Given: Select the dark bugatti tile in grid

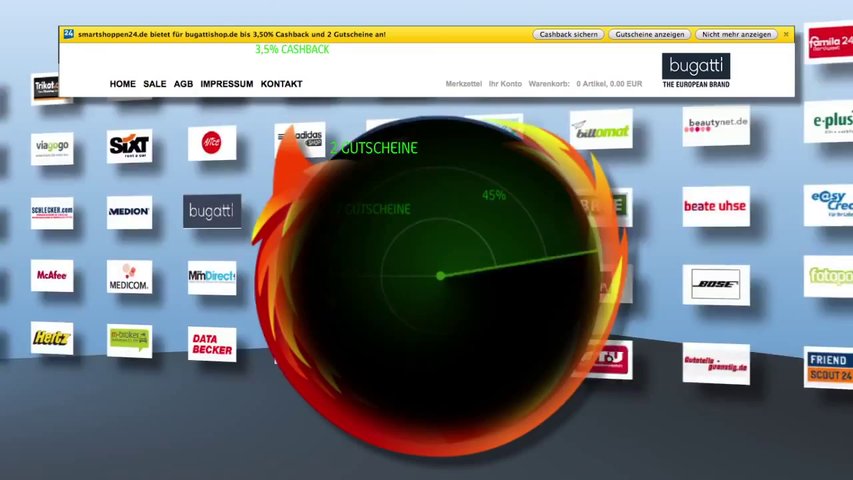Looking at the screenshot, I should pos(212,211).
